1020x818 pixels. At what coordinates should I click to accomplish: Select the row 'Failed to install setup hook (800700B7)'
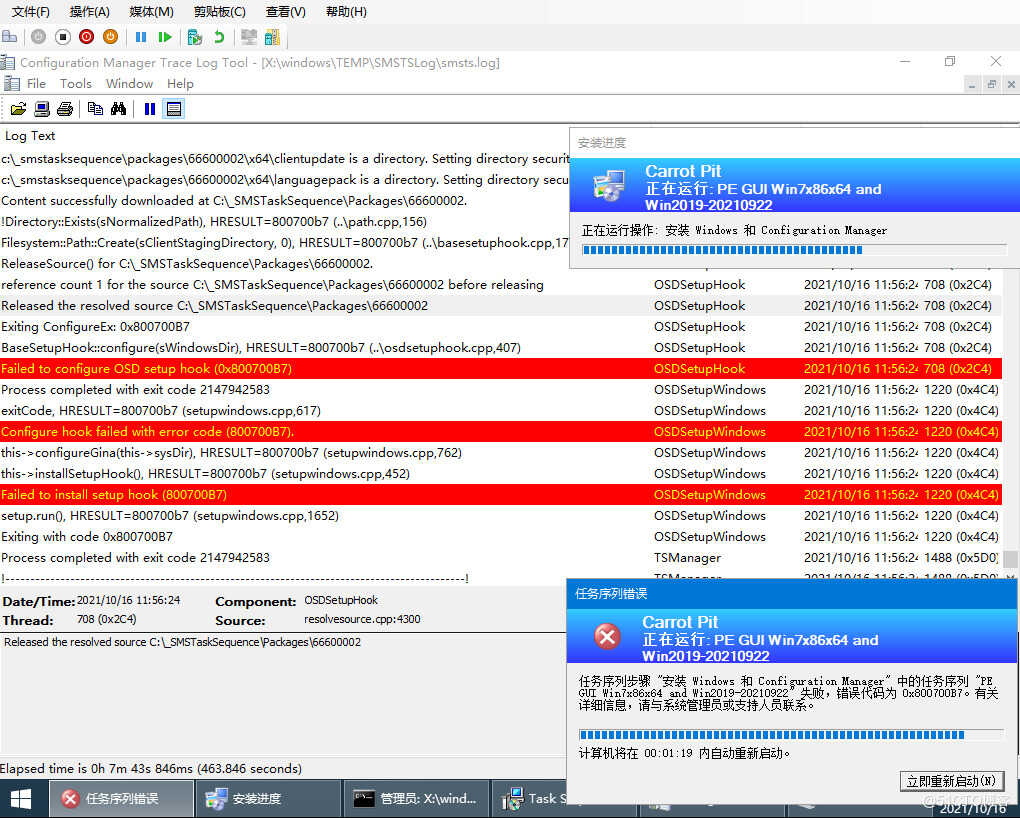point(500,495)
